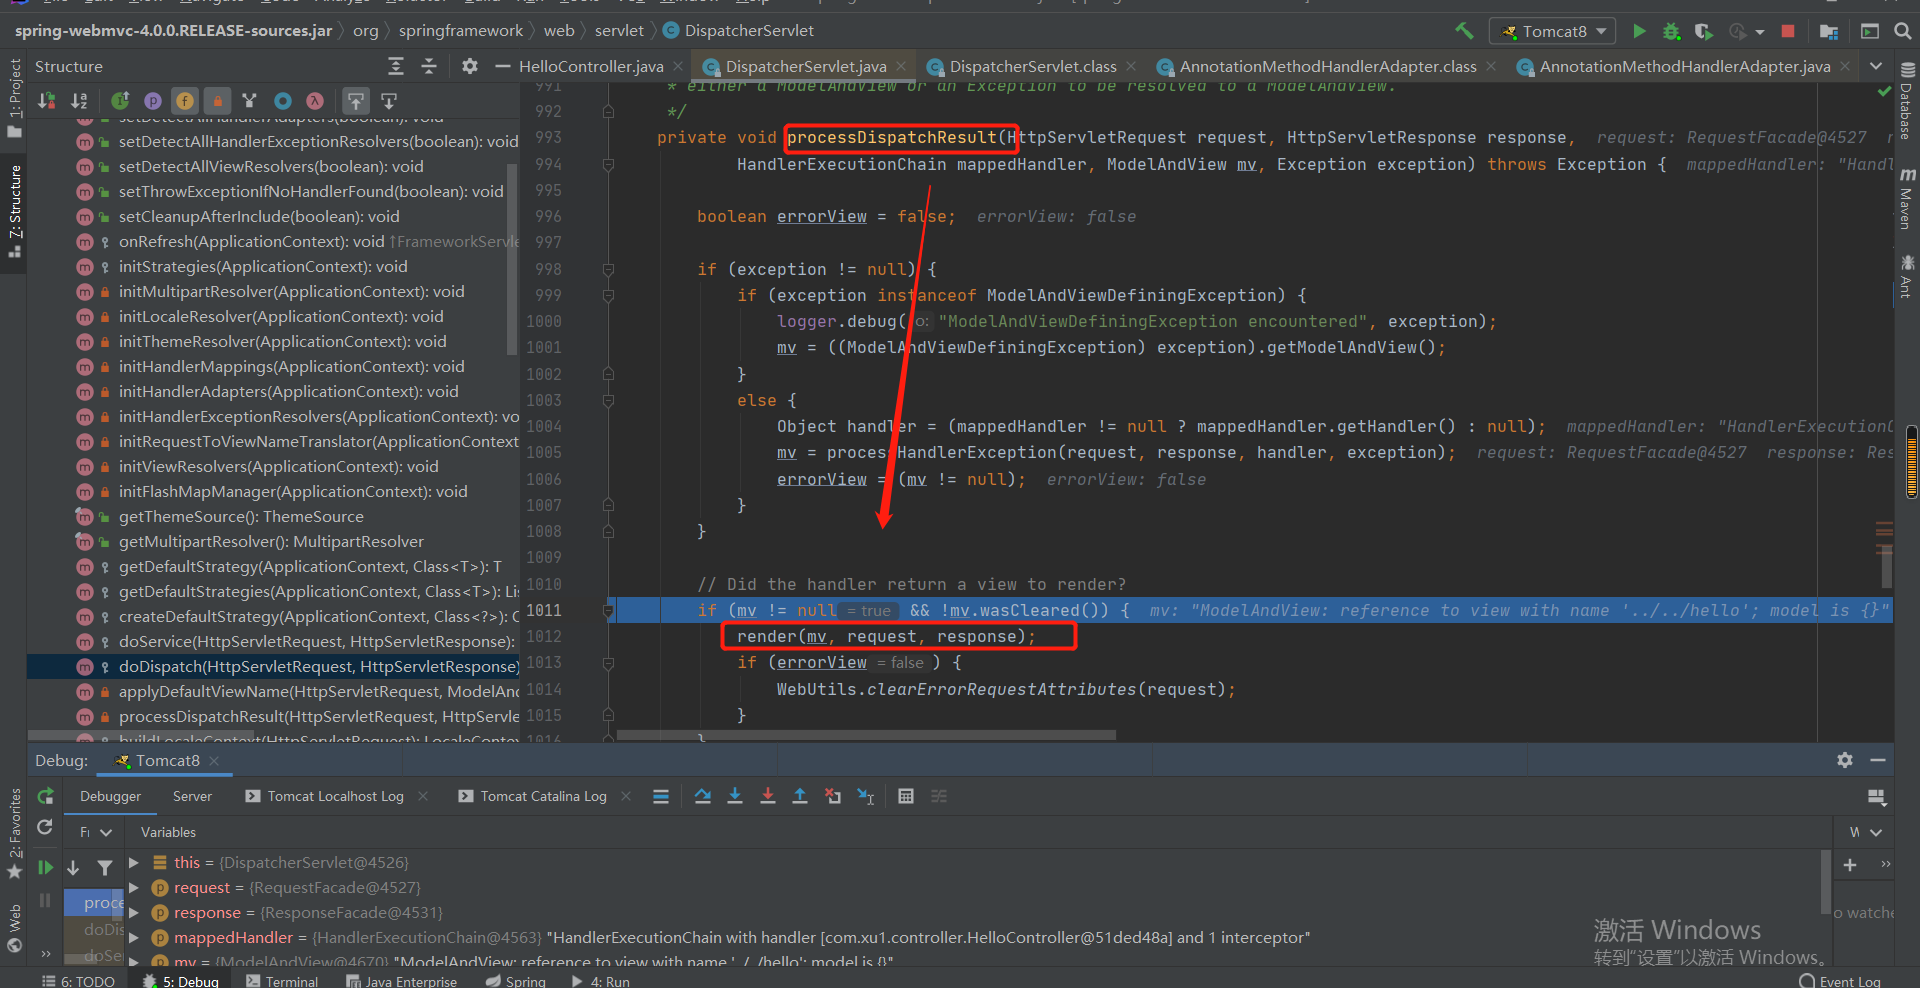Click Run to Cursor debugger icon

coord(866,796)
